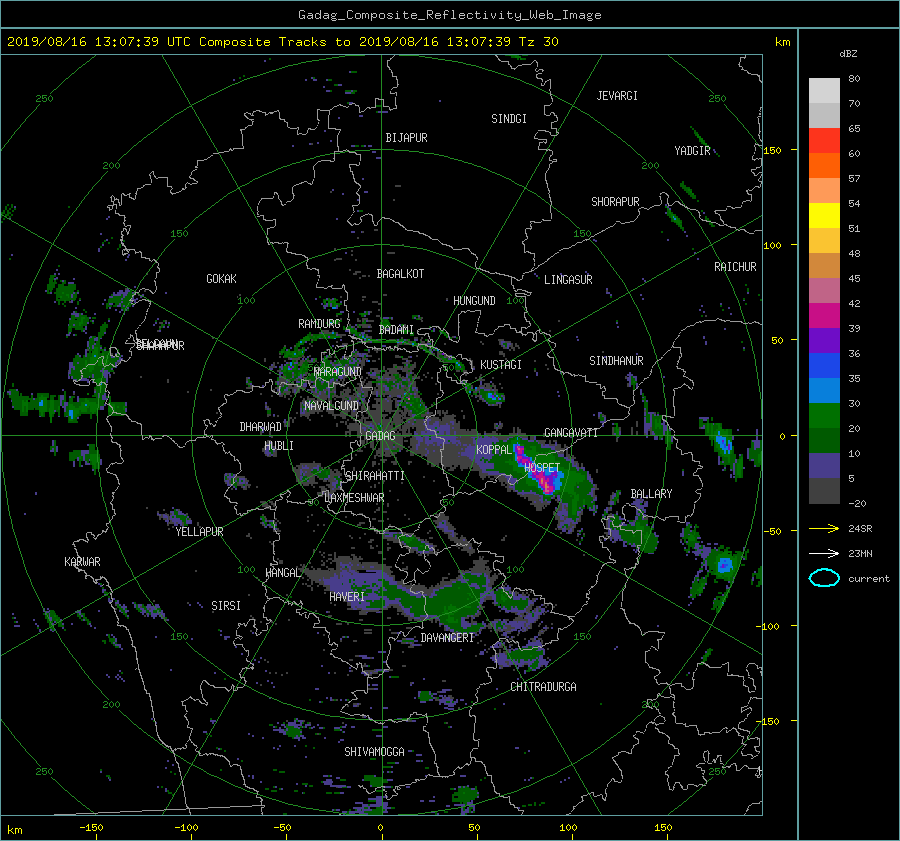Click the DHARWAD city label
The width and height of the screenshot is (900, 841).
pos(261,427)
